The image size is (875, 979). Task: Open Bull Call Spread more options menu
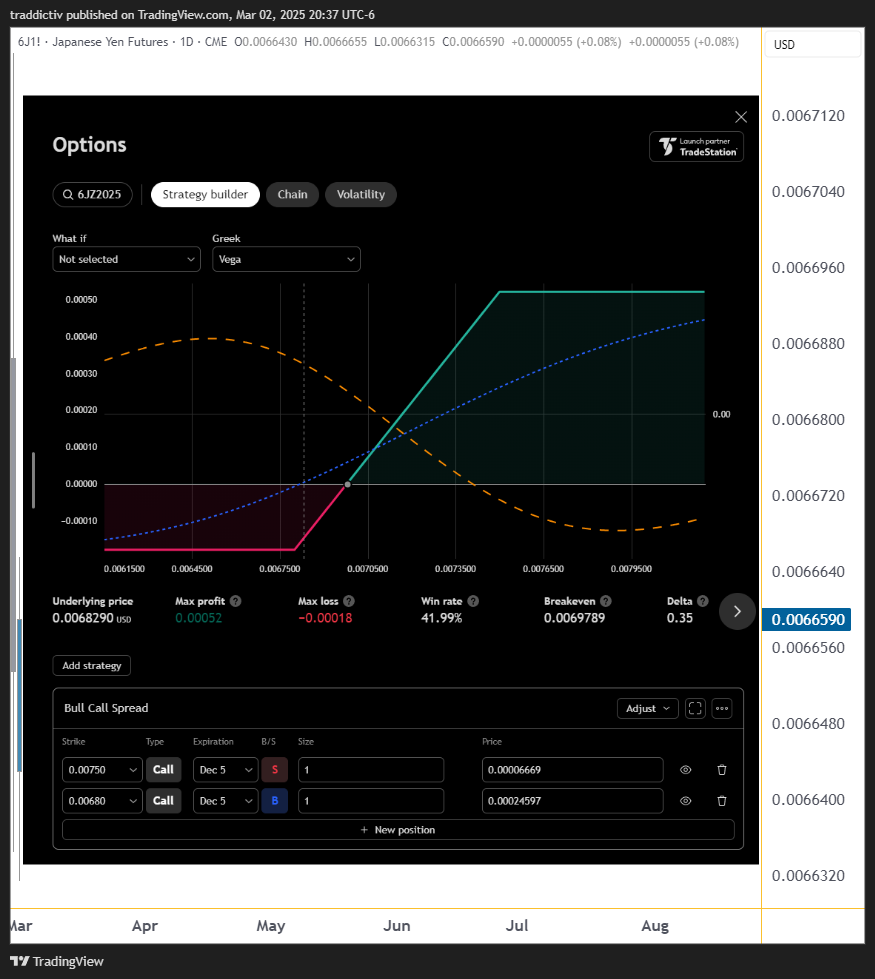(x=722, y=708)
